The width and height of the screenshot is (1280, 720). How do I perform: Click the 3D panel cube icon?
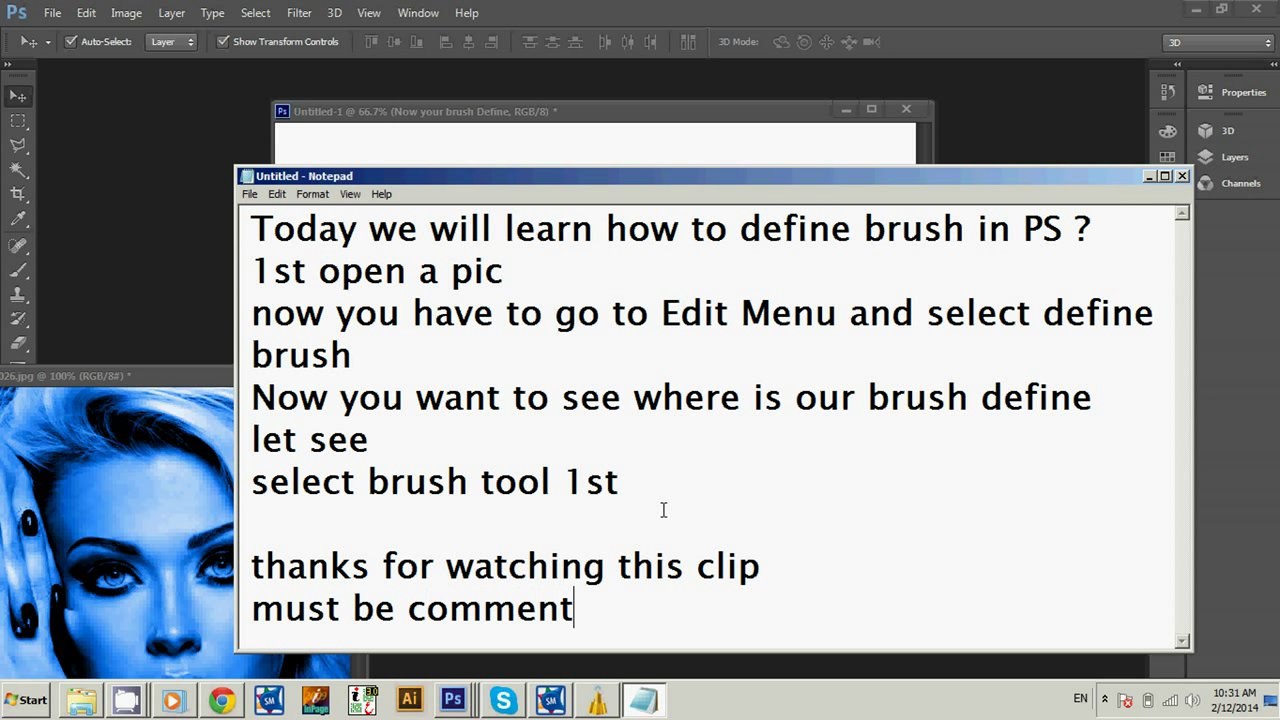point(1205,131)
